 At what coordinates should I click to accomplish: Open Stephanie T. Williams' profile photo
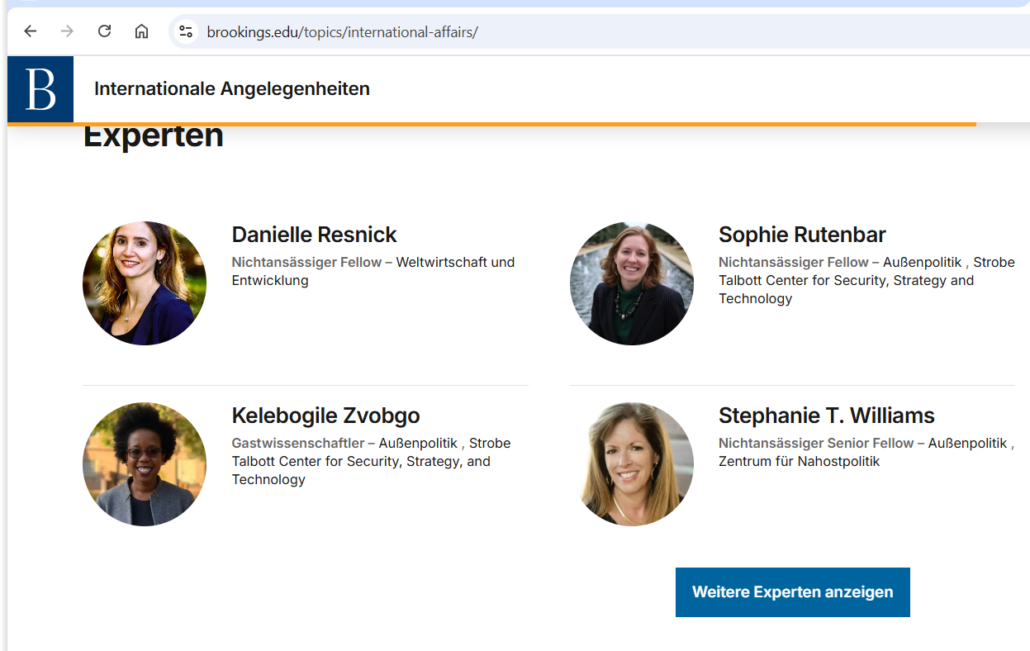(631, 464)
